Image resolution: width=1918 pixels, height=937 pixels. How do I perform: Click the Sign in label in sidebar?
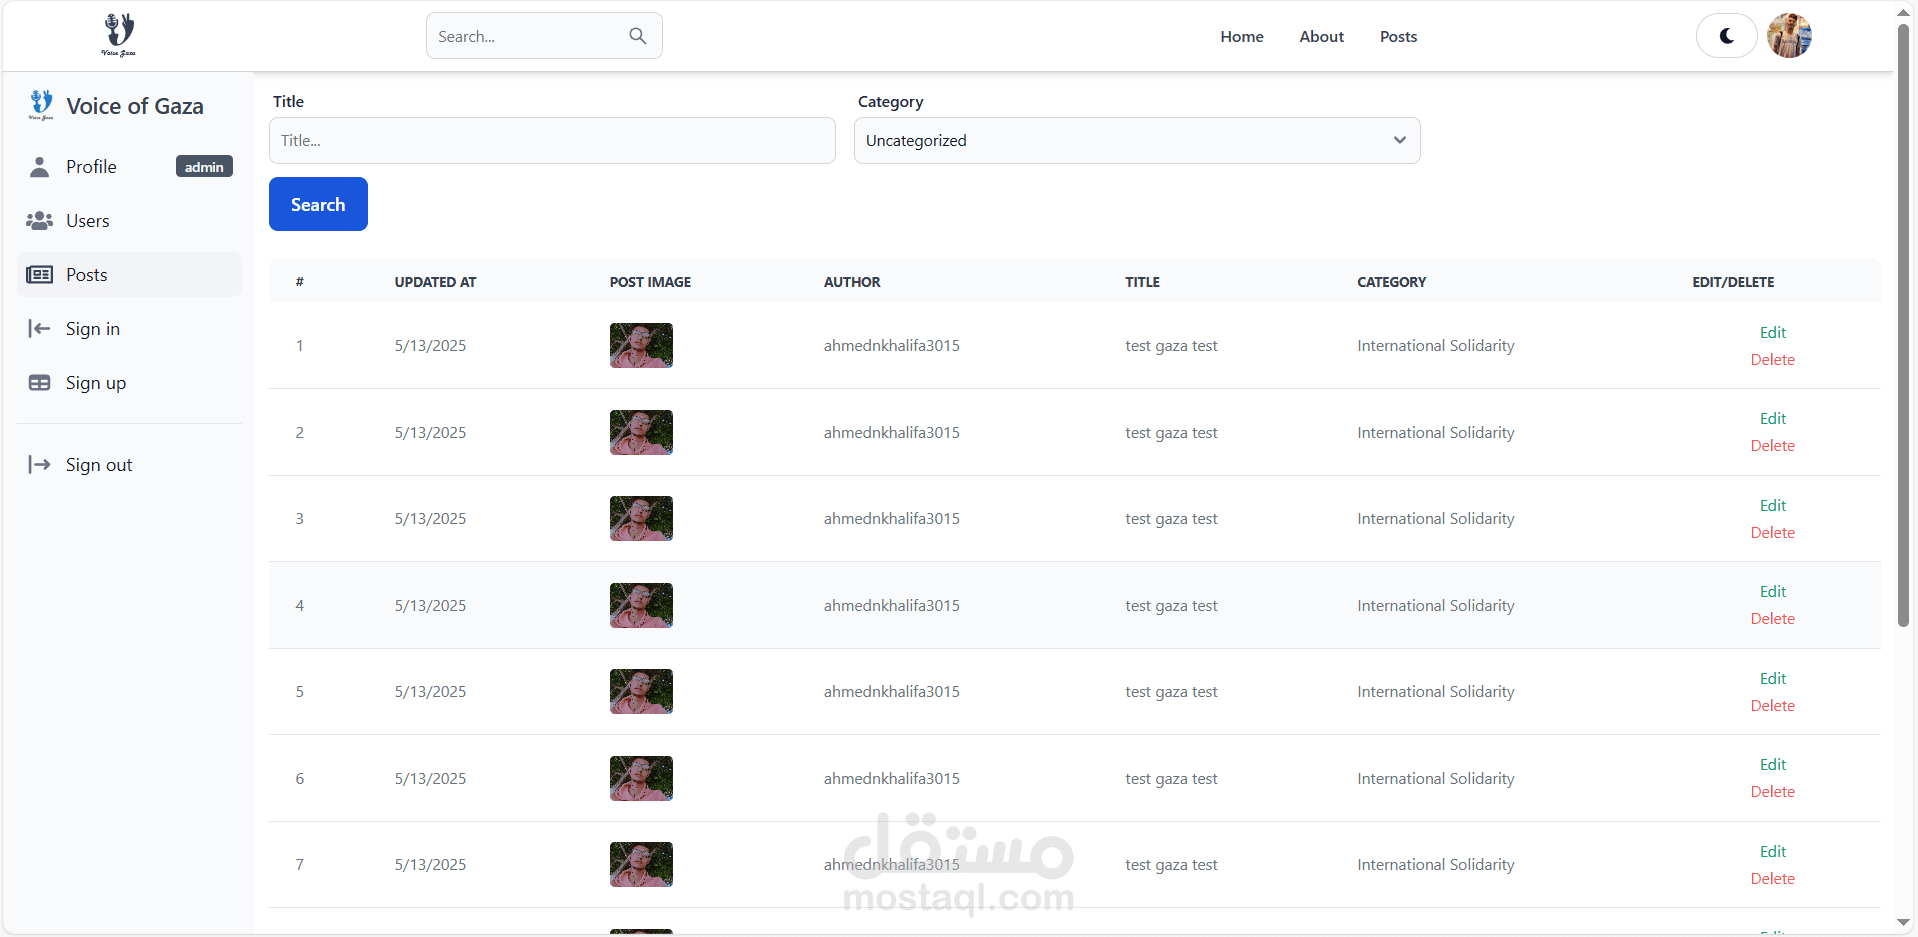93,329
